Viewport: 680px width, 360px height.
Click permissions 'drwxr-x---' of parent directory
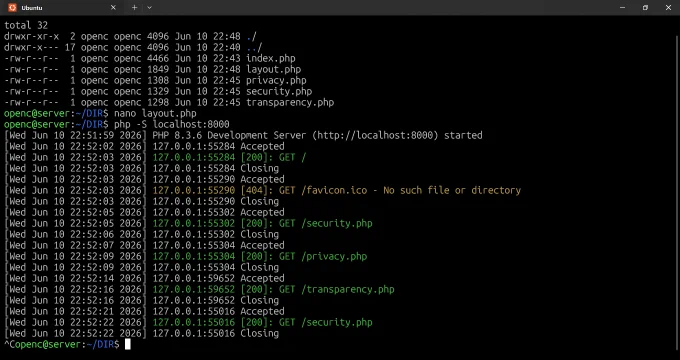click(31, 47)
